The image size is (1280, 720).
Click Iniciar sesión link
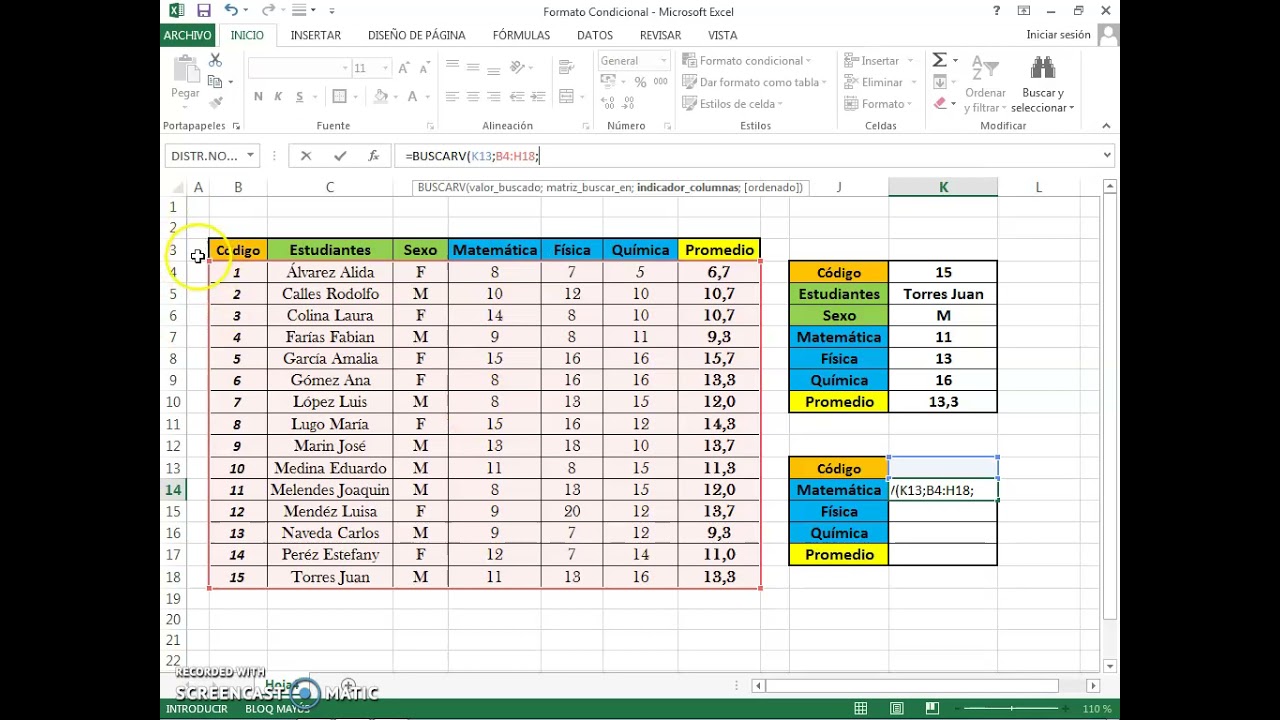coord(1058,35)
